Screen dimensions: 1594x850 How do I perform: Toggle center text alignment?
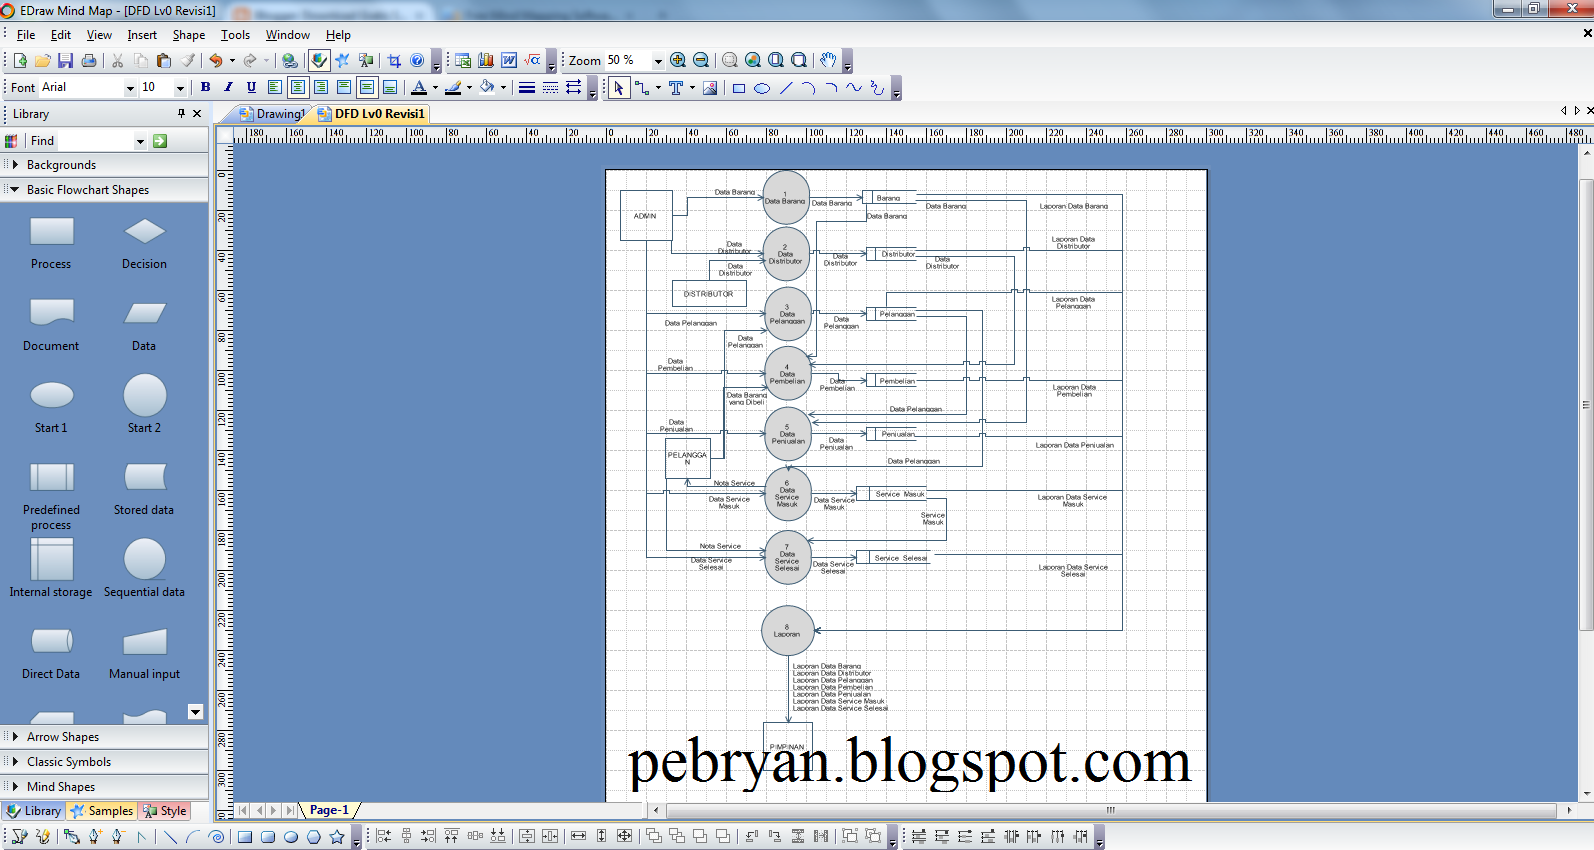click(297, 88)
